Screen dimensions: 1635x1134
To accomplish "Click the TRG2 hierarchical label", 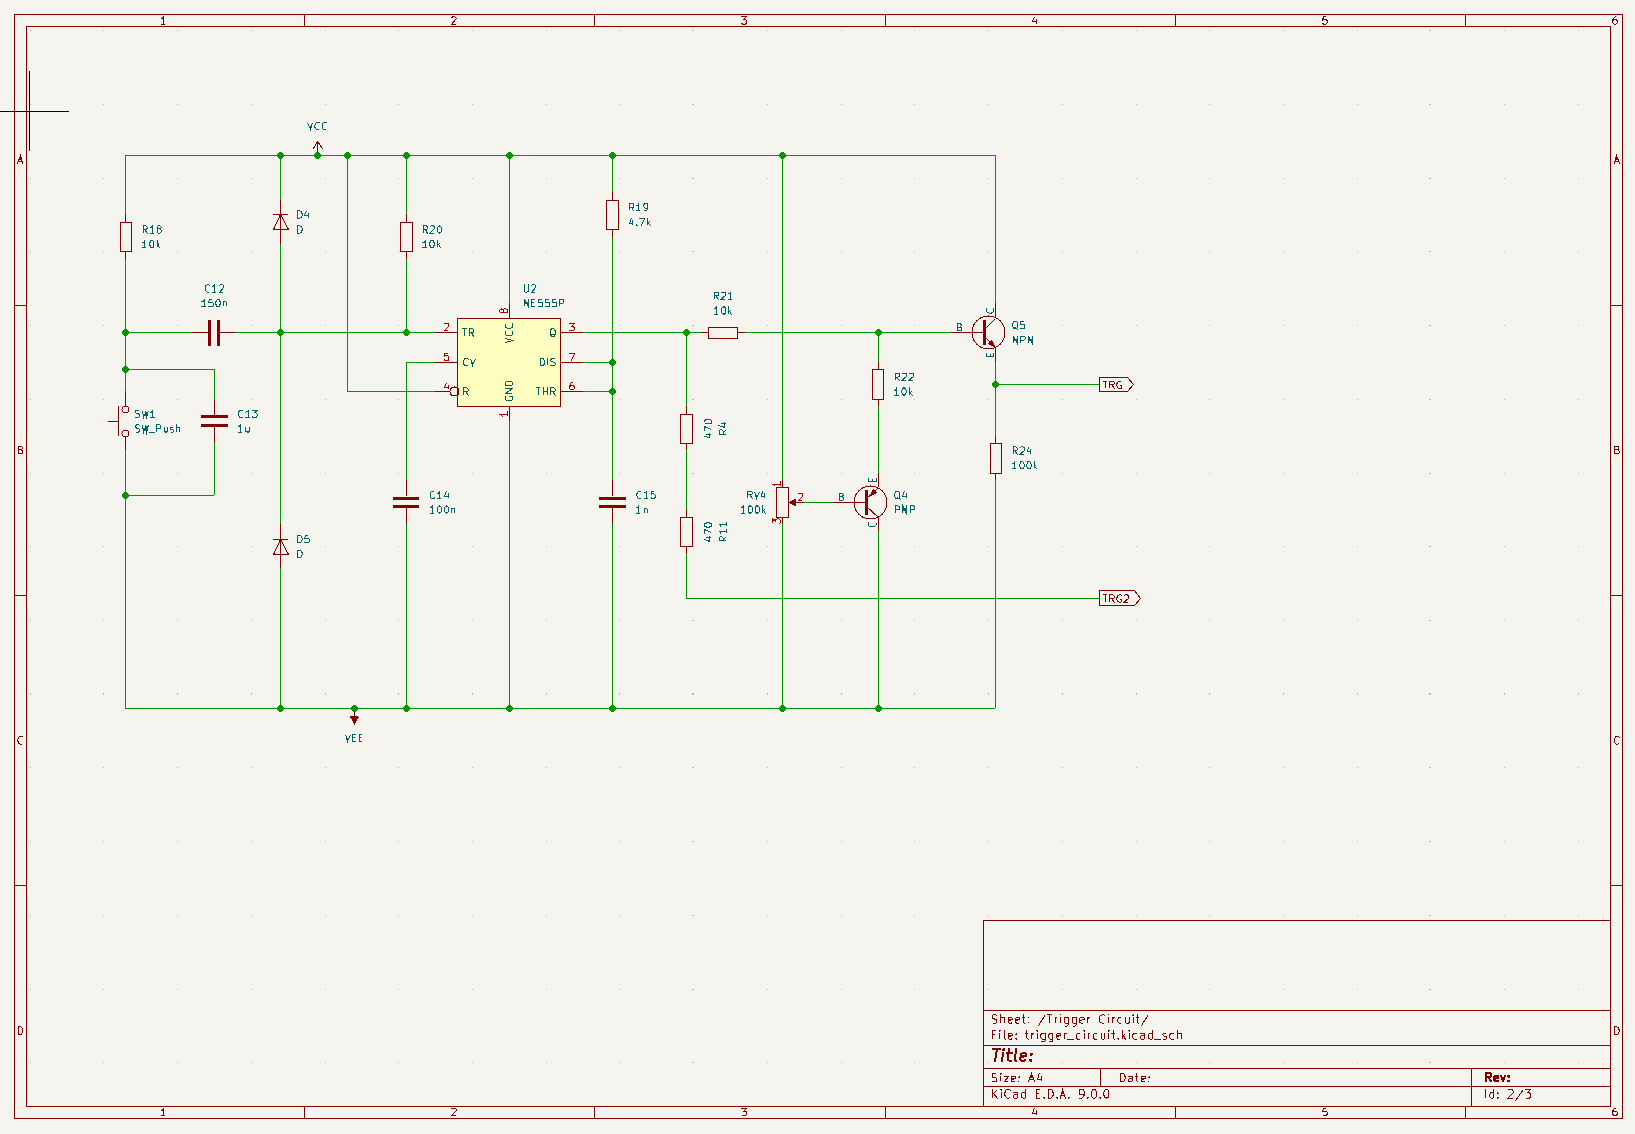I will 1120,598.
